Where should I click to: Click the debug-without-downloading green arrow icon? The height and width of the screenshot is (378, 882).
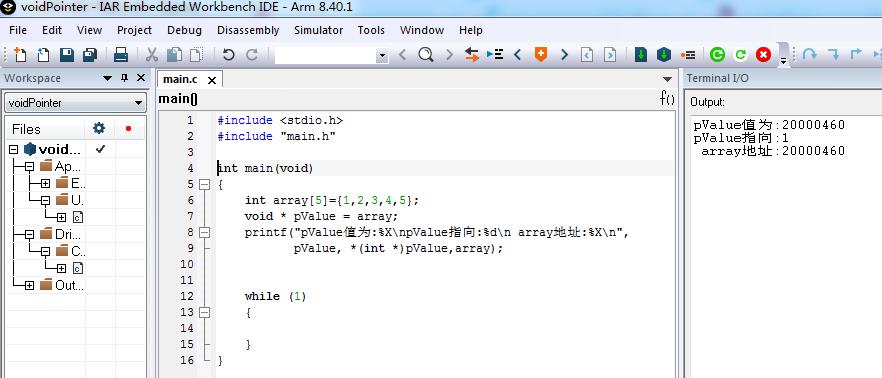coord(740,55)
